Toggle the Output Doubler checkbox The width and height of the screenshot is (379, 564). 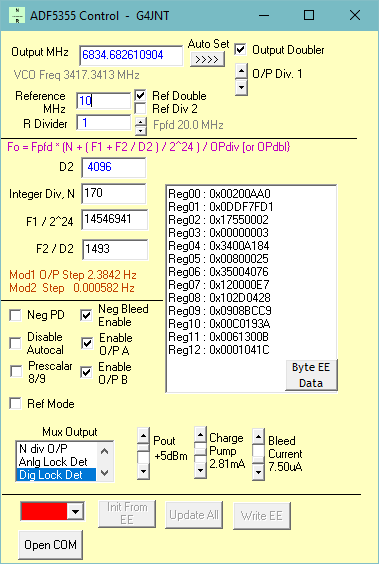click(240, 50)
